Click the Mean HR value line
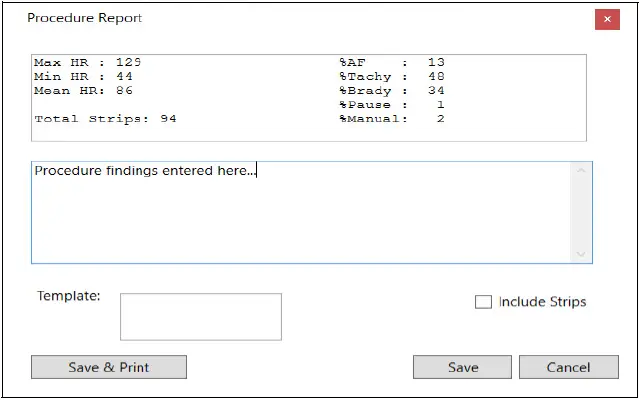639x401 pixels. pyautogui.click(x=84, y=90)
